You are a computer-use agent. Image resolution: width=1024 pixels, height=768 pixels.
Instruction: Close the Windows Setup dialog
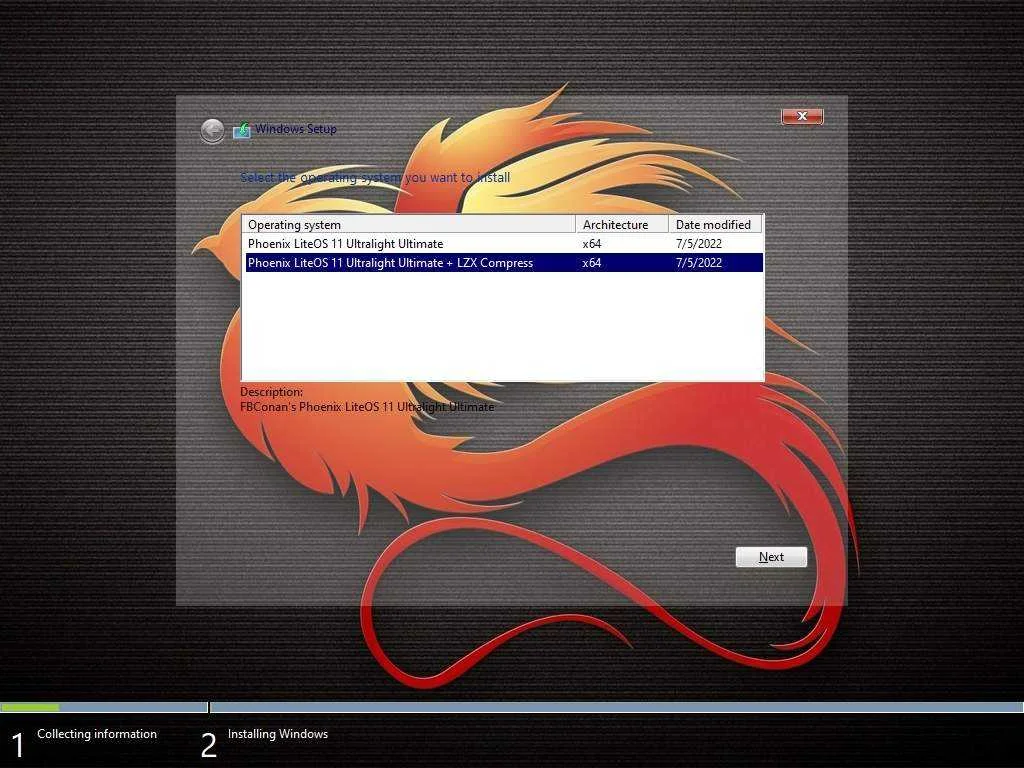(x=802, y=116)
